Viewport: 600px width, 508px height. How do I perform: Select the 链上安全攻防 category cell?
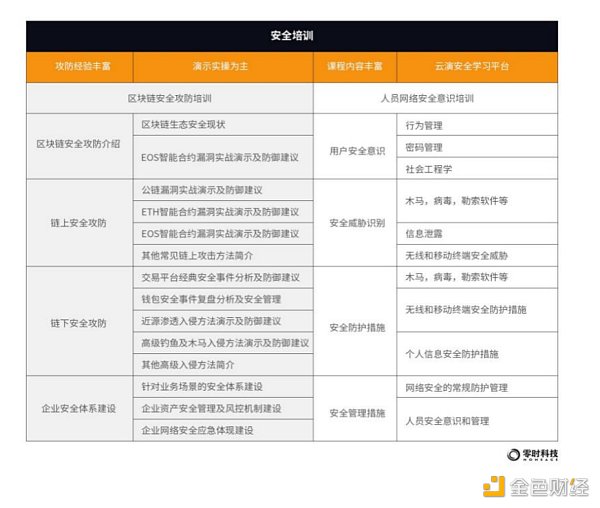coord(78,221)
